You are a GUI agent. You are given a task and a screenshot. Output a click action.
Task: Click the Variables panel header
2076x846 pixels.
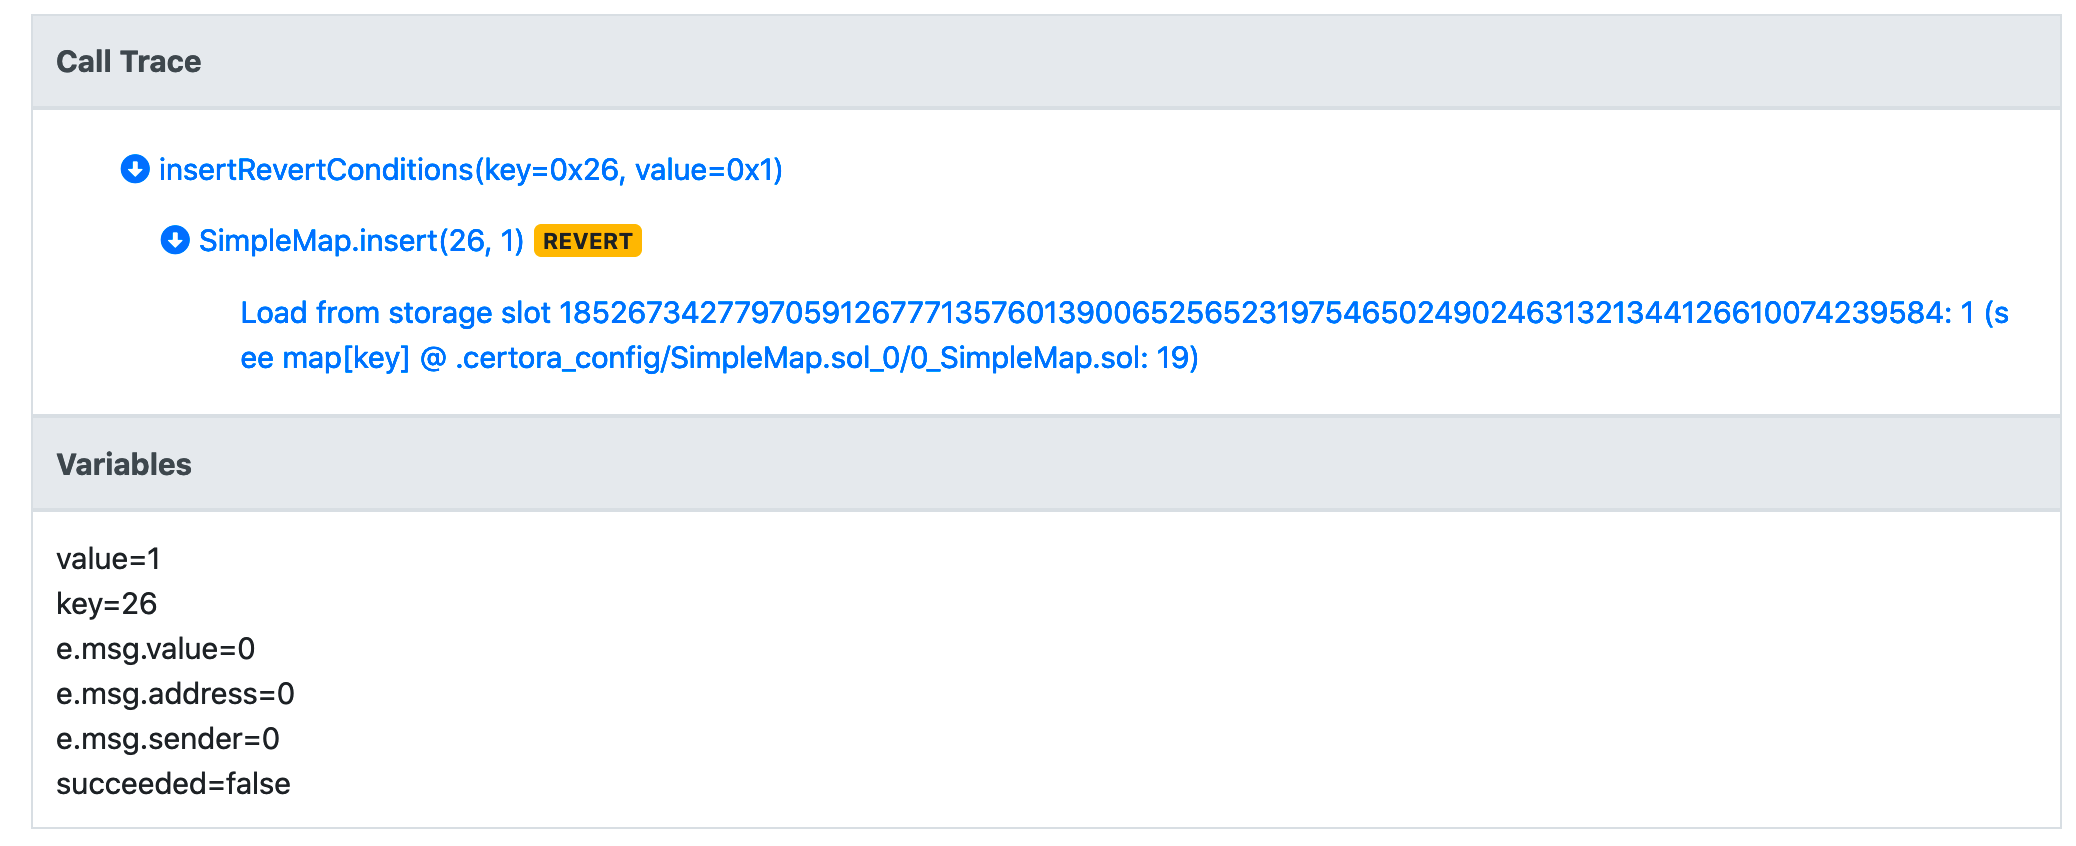coord(124,463)
